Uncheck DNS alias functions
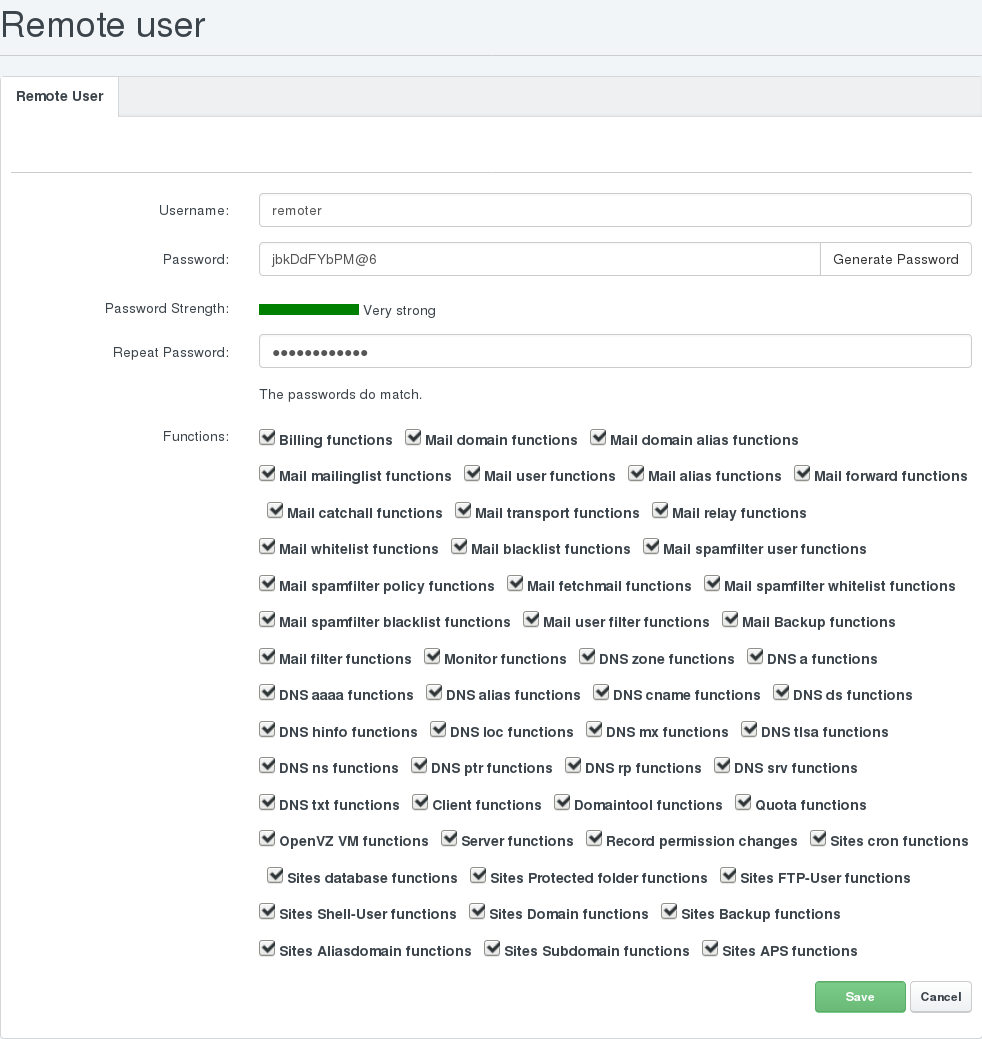982x1039 pixels. pos(434,692)
